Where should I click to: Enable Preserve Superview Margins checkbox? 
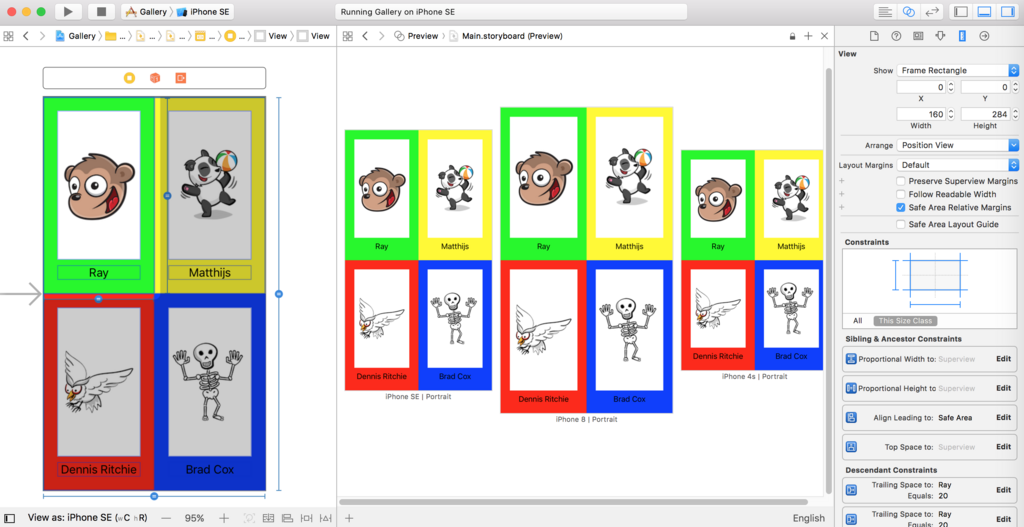point(901,181)
